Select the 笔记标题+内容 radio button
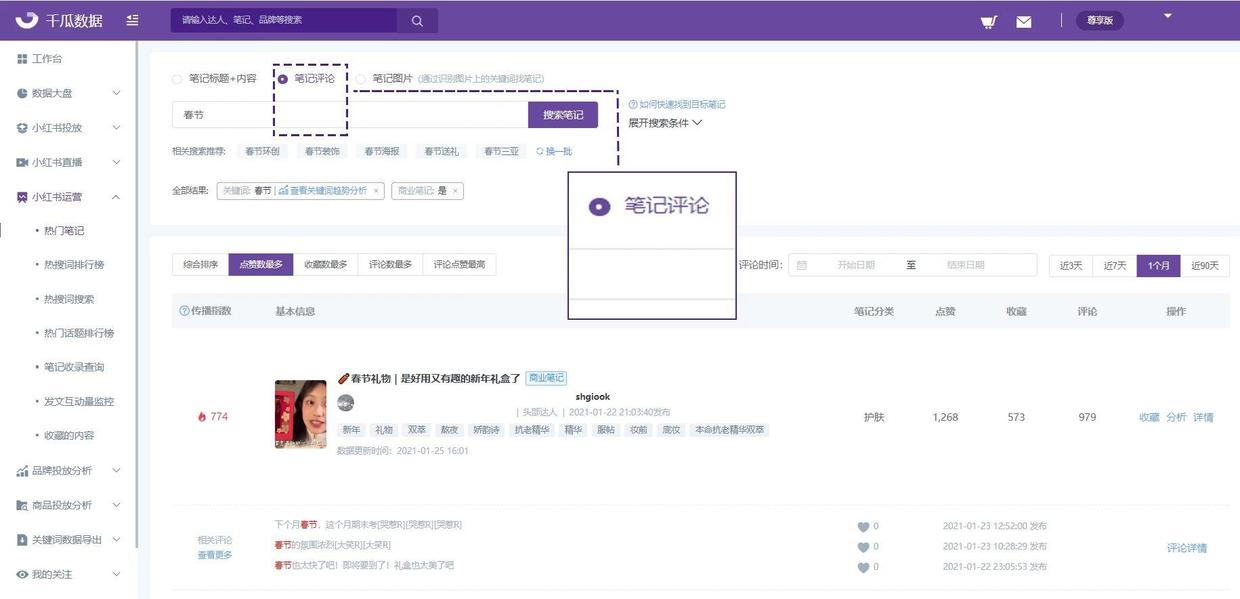This screenshot has width=1240, height=599. coord(179,77)
